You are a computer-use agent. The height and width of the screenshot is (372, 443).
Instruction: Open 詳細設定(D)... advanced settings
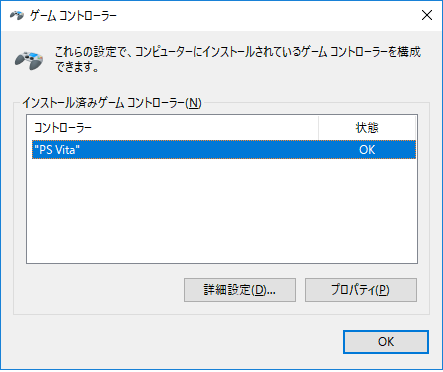(x=240, y=290)
